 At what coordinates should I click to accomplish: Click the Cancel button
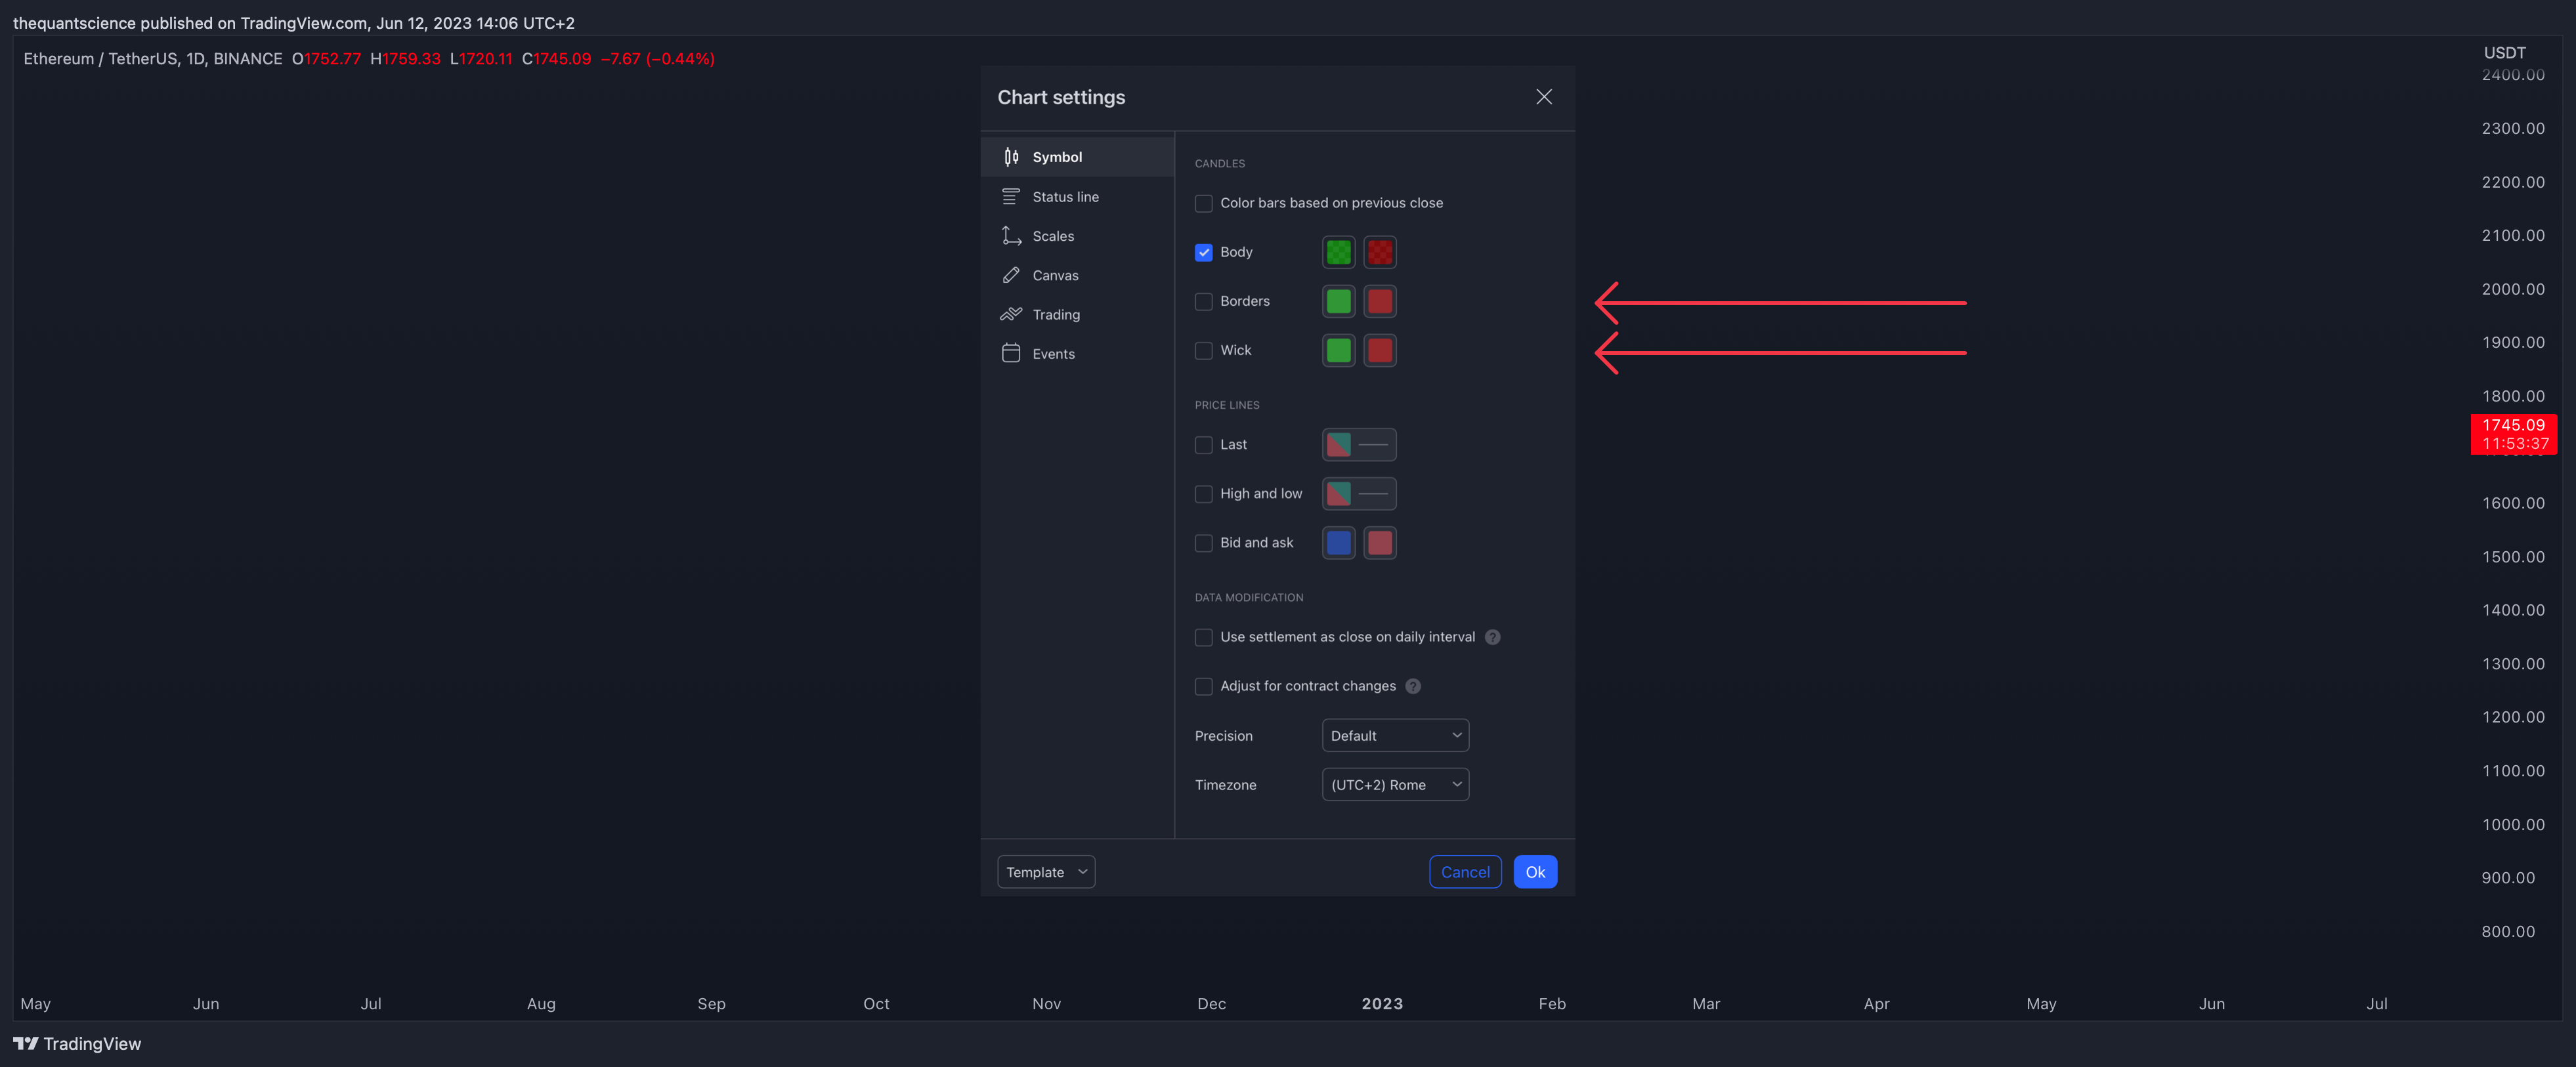click(x=1465, y=872)
